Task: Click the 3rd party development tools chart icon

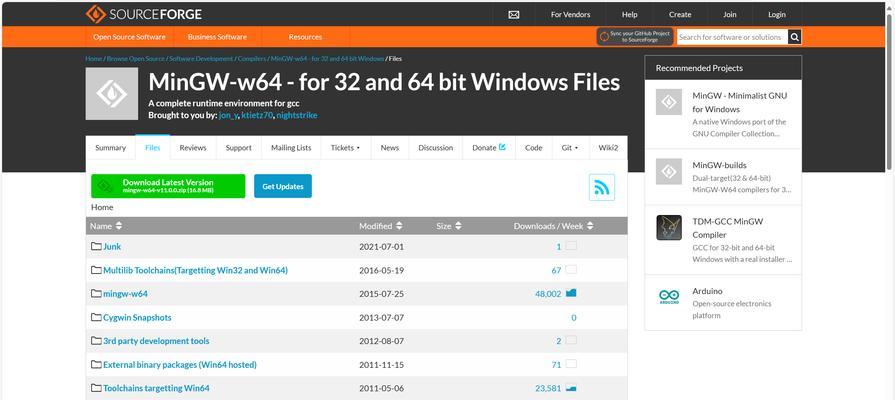Action: tap(571, 340)
